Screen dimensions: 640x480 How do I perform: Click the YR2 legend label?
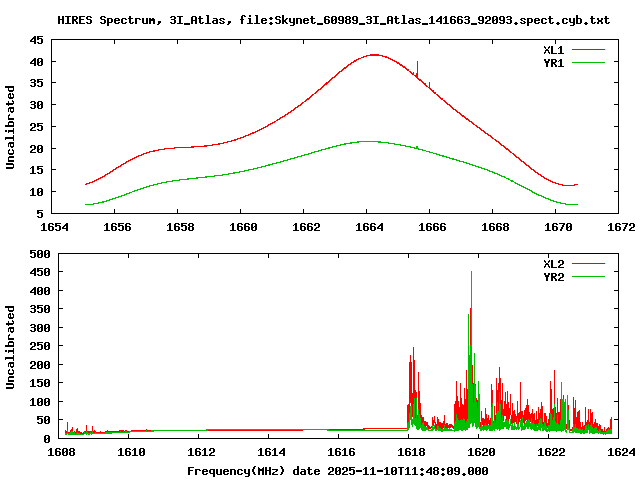(x=554, y=277)
